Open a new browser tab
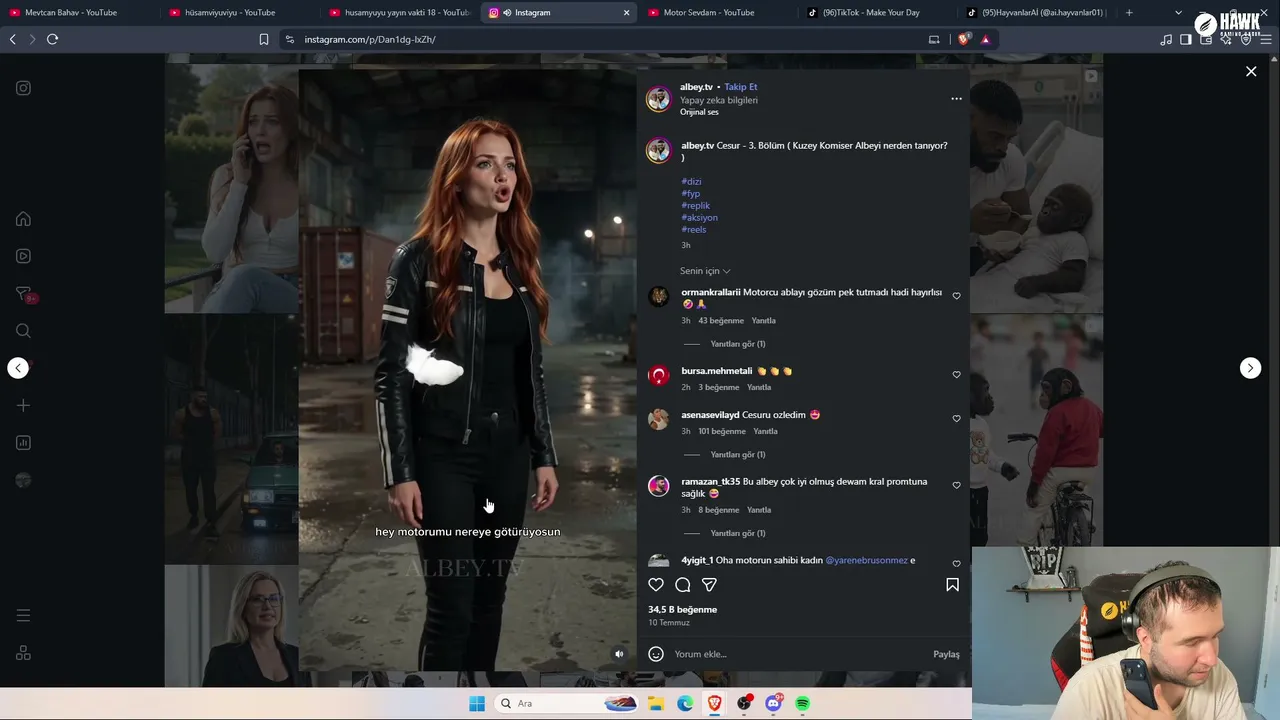1280x720 pixels. click(x=1129, y=13)
